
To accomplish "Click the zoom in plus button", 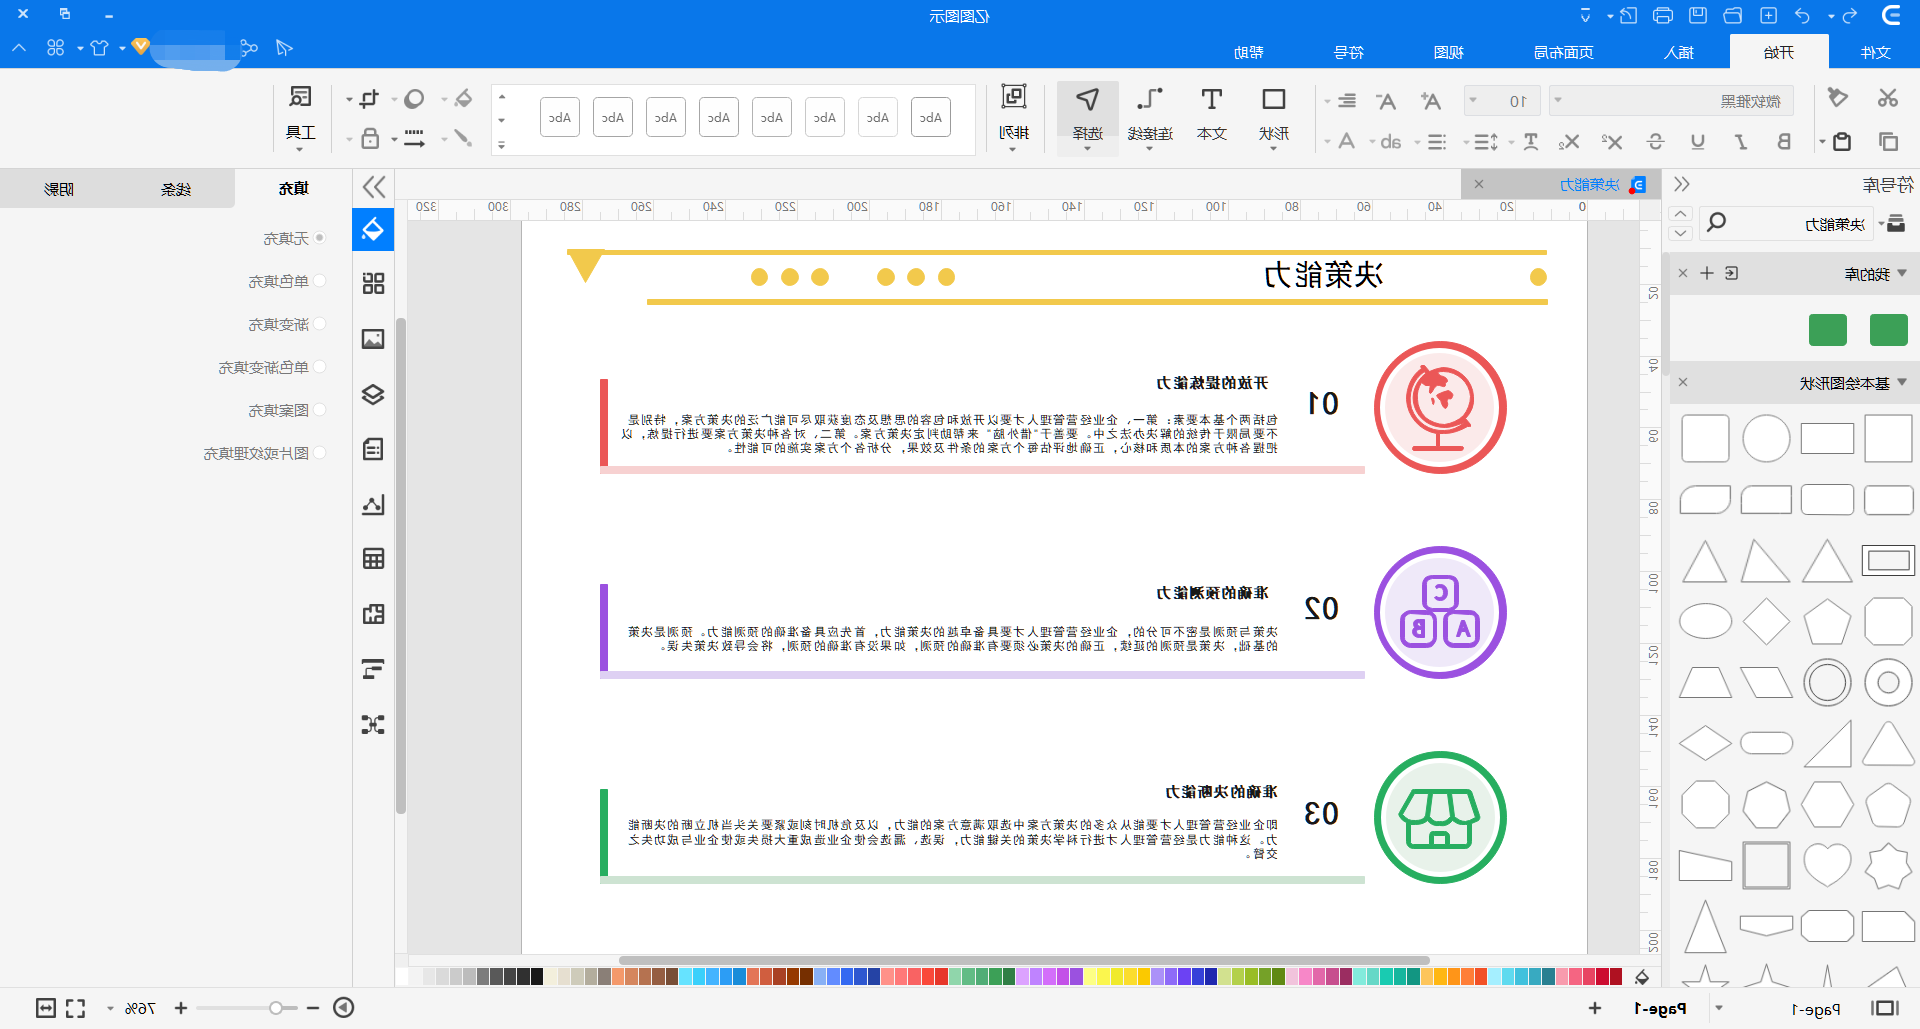I will (x=181, y=1008).
